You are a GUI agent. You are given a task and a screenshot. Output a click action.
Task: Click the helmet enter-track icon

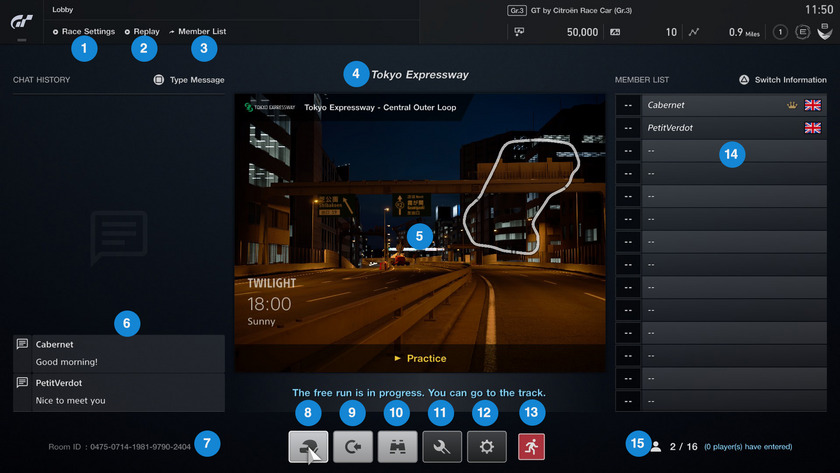[x=308, y=447]
